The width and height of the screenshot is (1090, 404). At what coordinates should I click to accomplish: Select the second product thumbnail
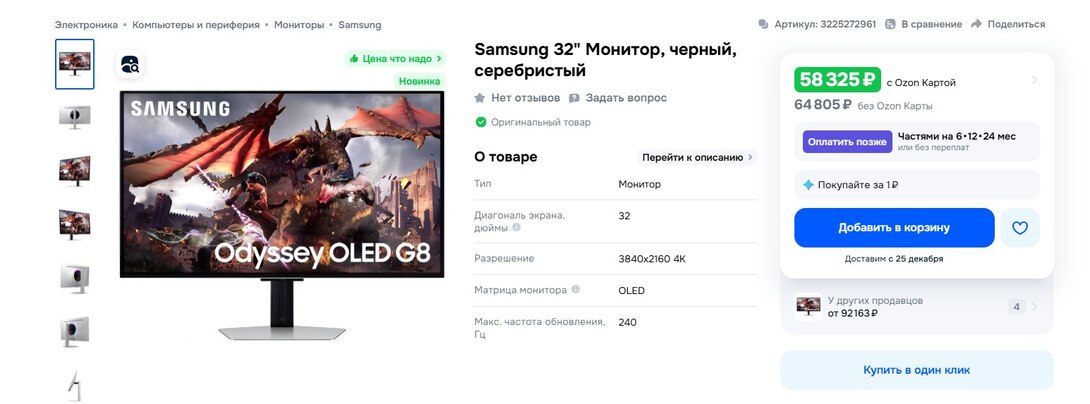pos(75,118)
